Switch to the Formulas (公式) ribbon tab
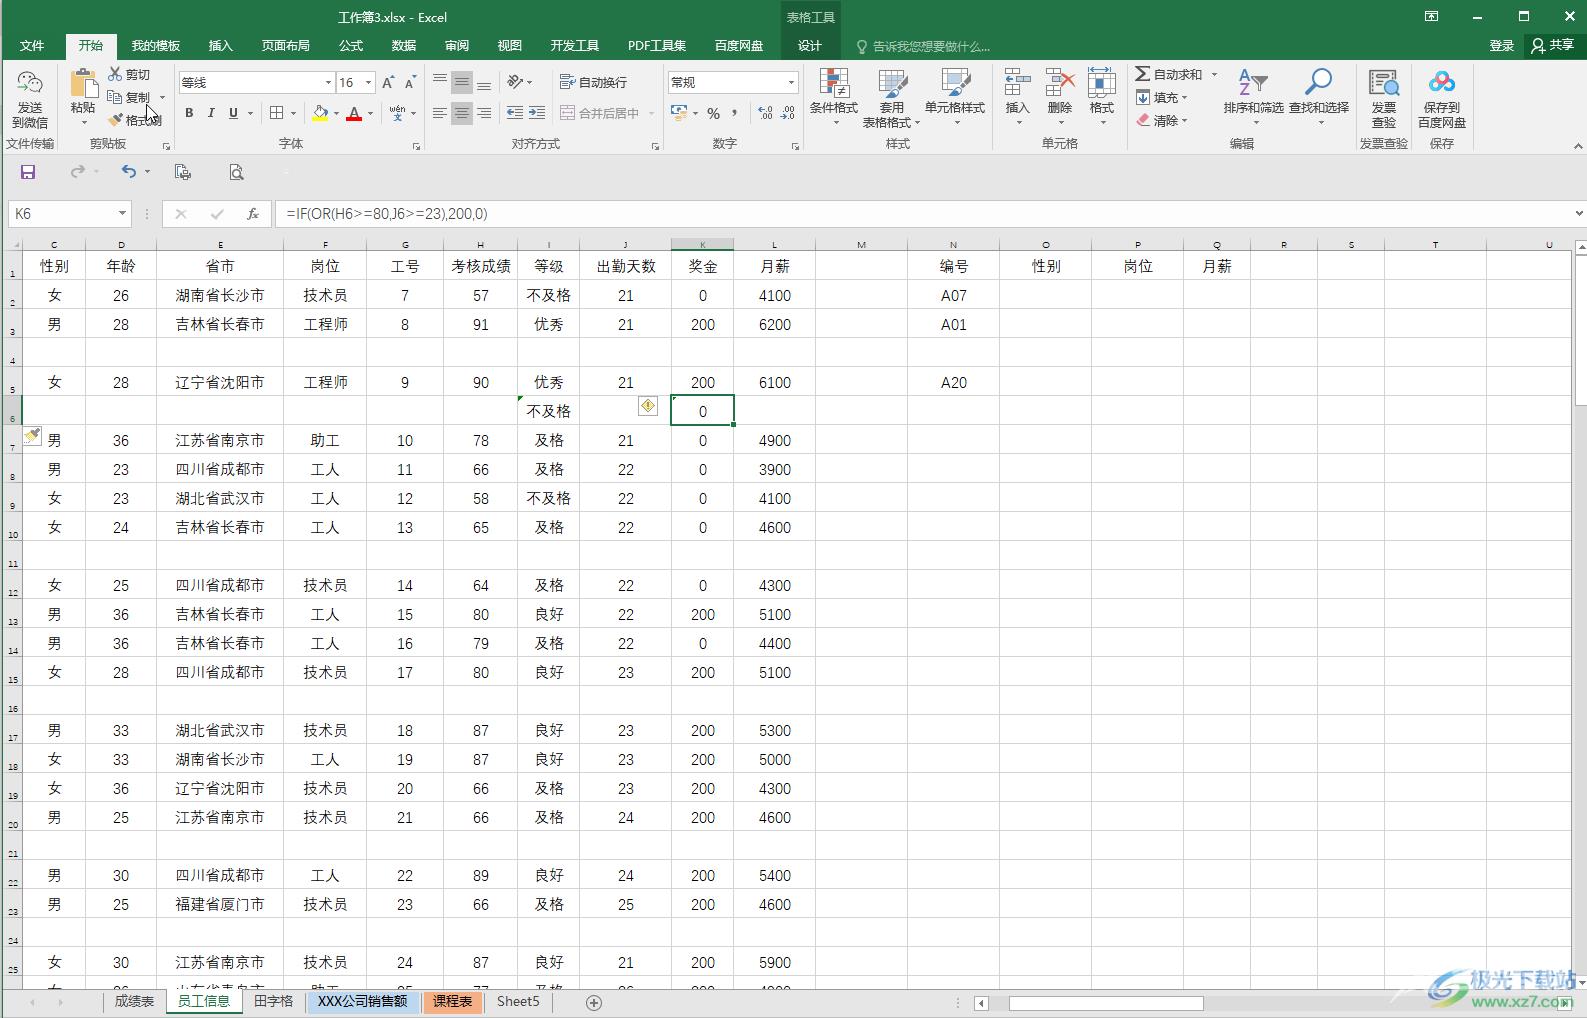 tap(351, 46)
